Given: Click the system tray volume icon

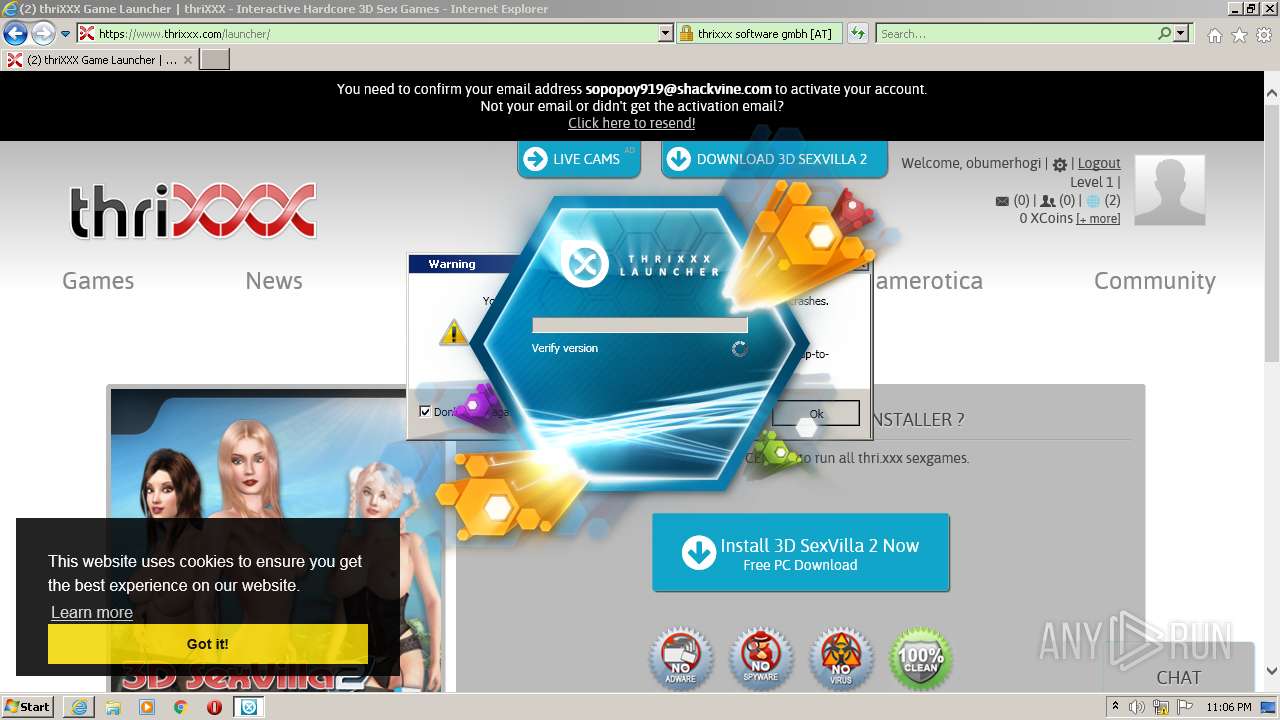Looking at the screenshot, I should click(1137, 707).
